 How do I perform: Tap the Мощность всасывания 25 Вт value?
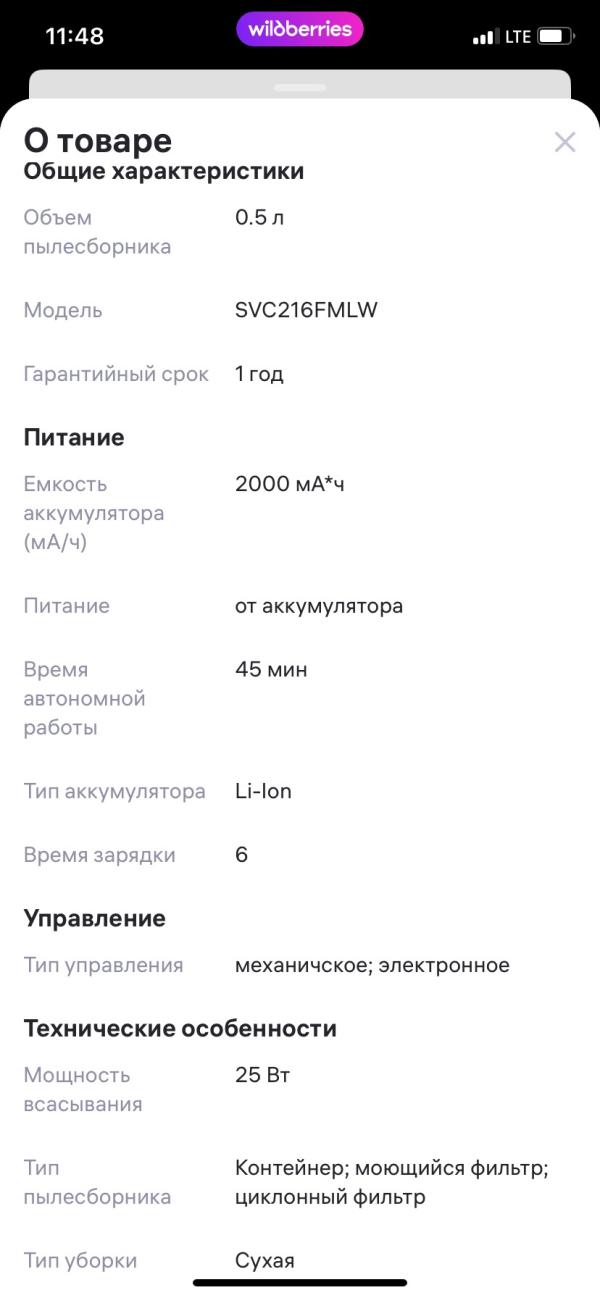coord(262,1075)
